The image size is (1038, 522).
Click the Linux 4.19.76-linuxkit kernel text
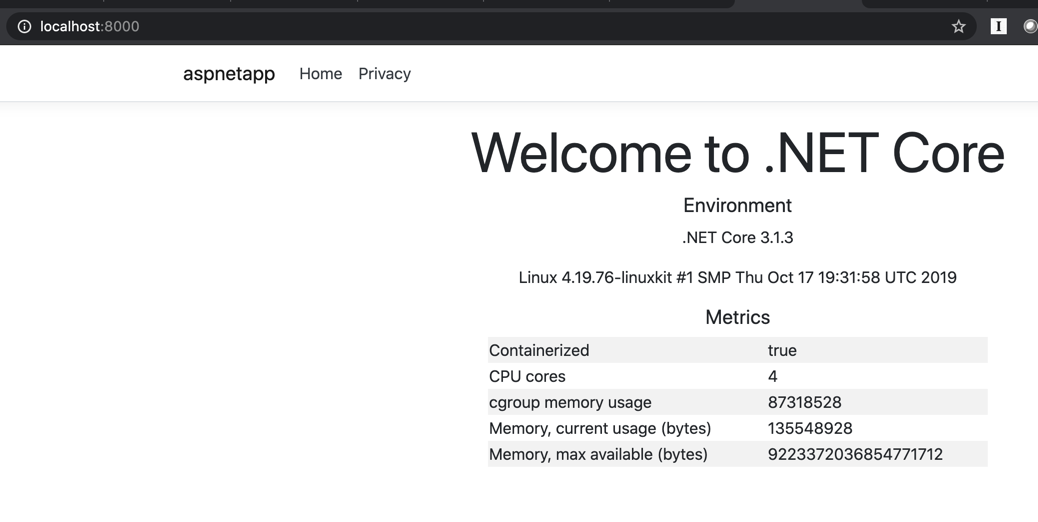(x=737, y=278)
